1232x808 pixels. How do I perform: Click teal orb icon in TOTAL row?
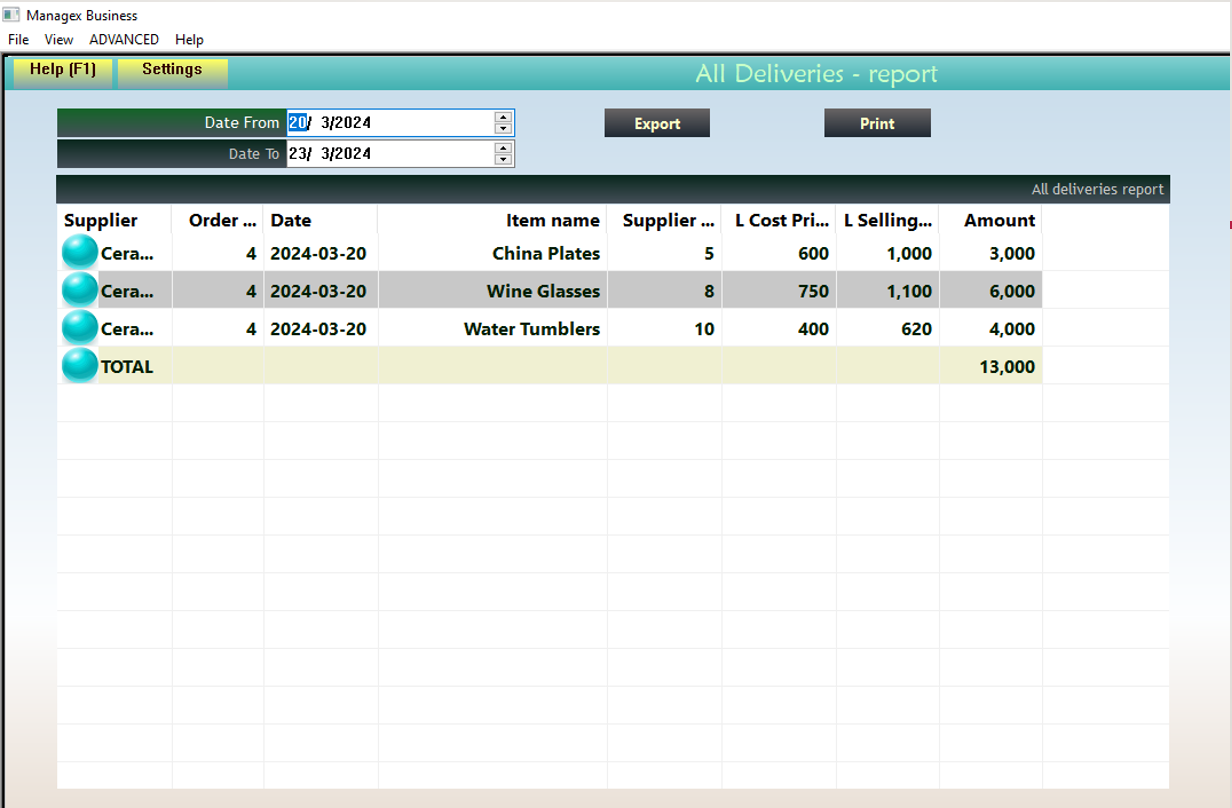(80, 366)
